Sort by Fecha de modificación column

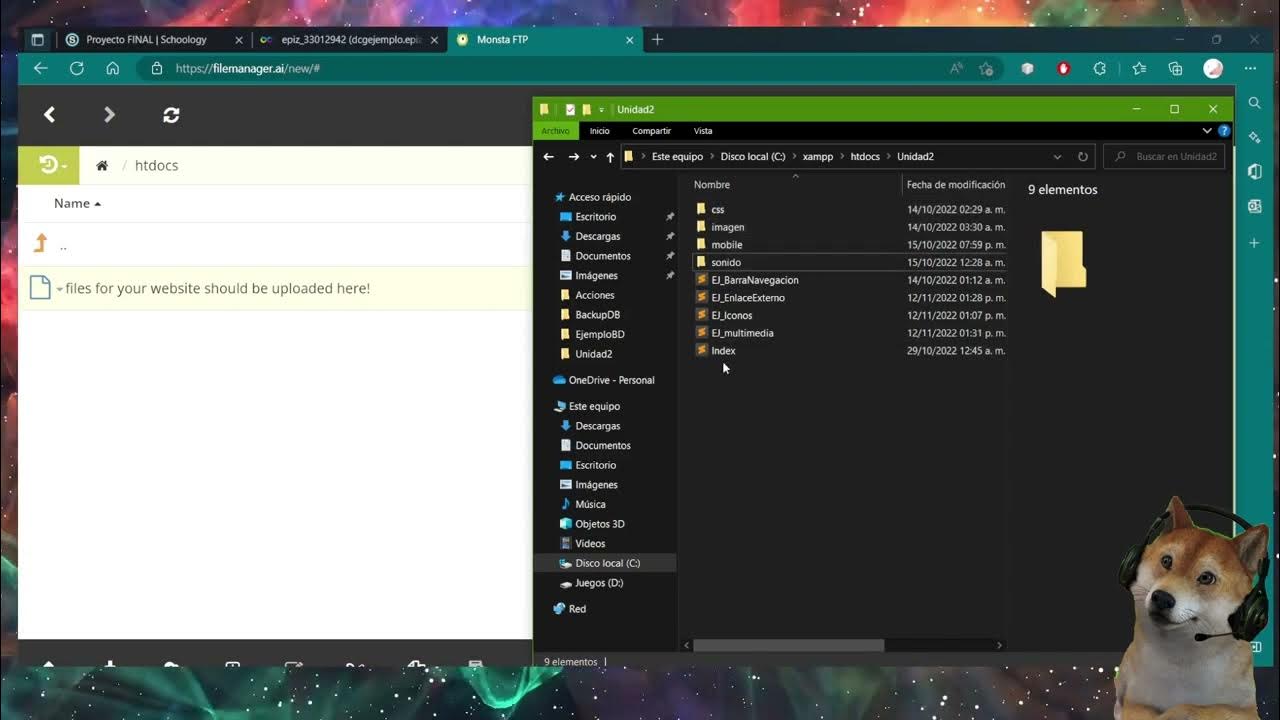pyautogui.click(x=955, y=185)
